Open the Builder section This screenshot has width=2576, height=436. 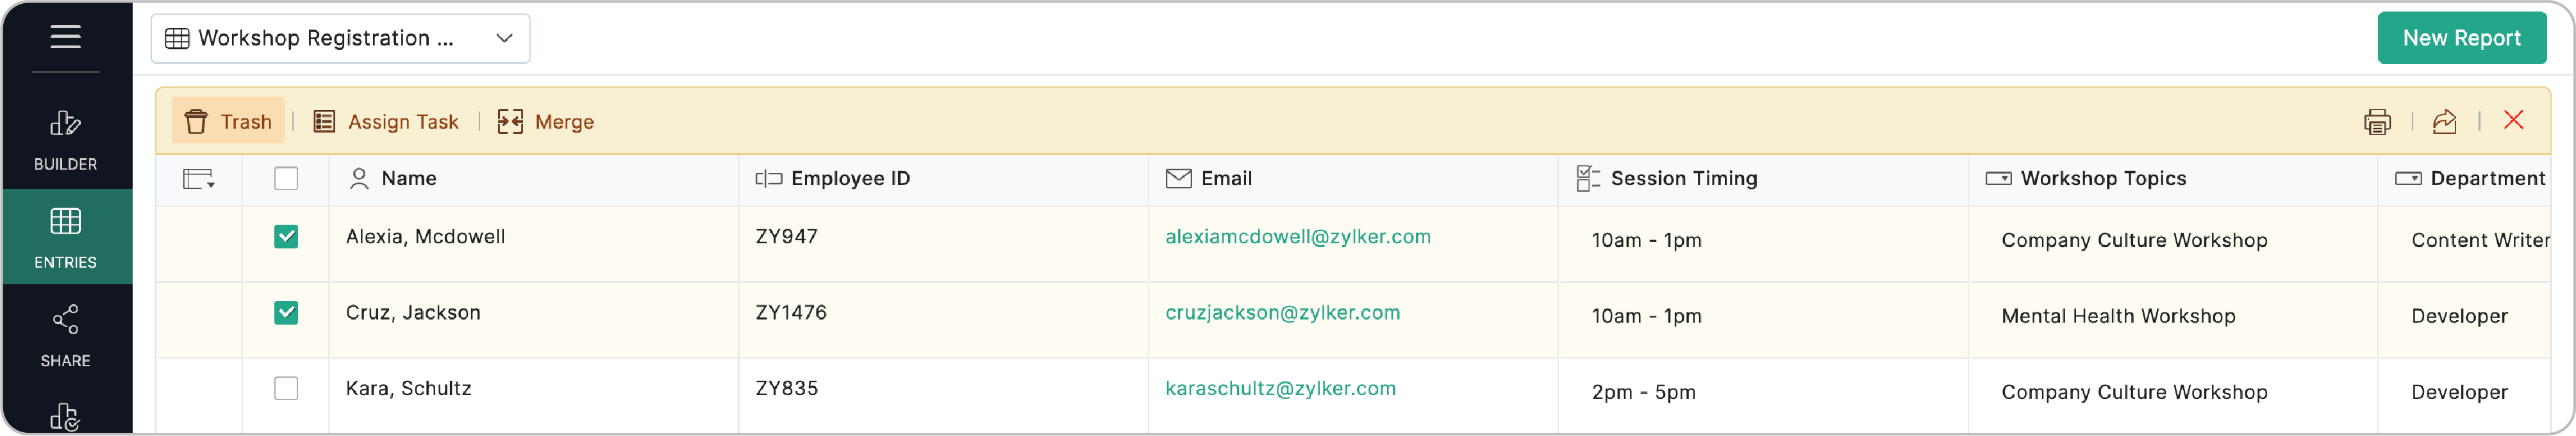[65, 139]
